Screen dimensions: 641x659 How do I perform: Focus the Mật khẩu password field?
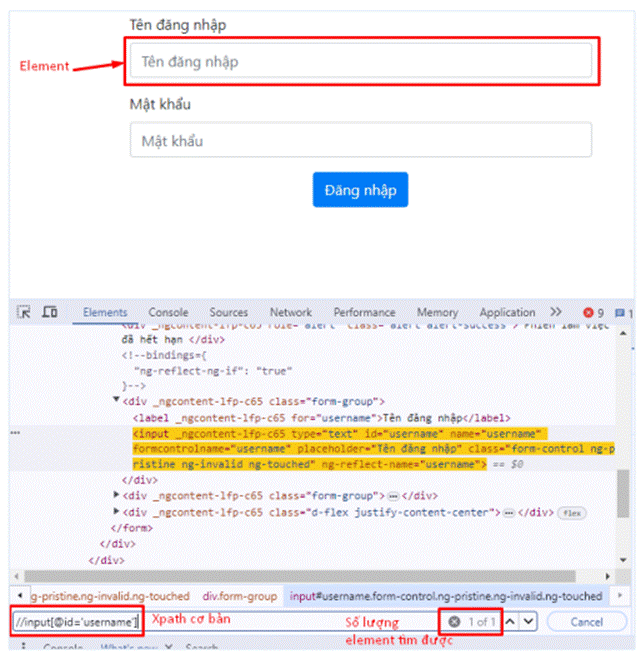click(x=360, y=141)
